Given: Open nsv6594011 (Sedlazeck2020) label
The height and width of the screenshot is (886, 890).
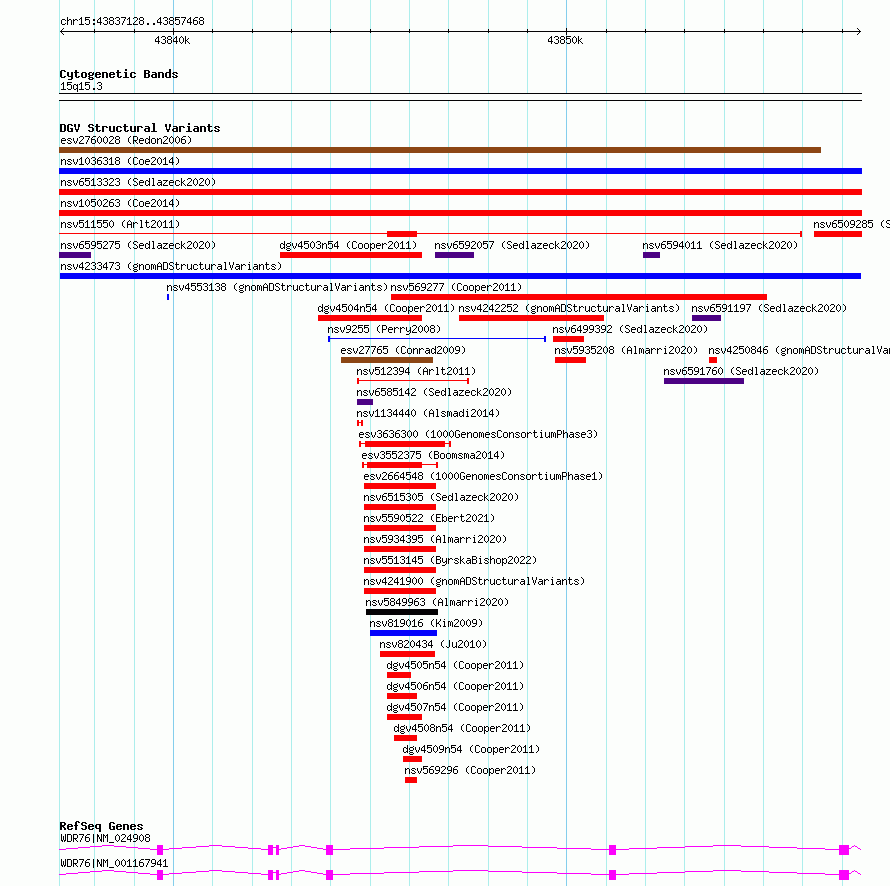Looking at the screenshot, I should pos(720,245).
